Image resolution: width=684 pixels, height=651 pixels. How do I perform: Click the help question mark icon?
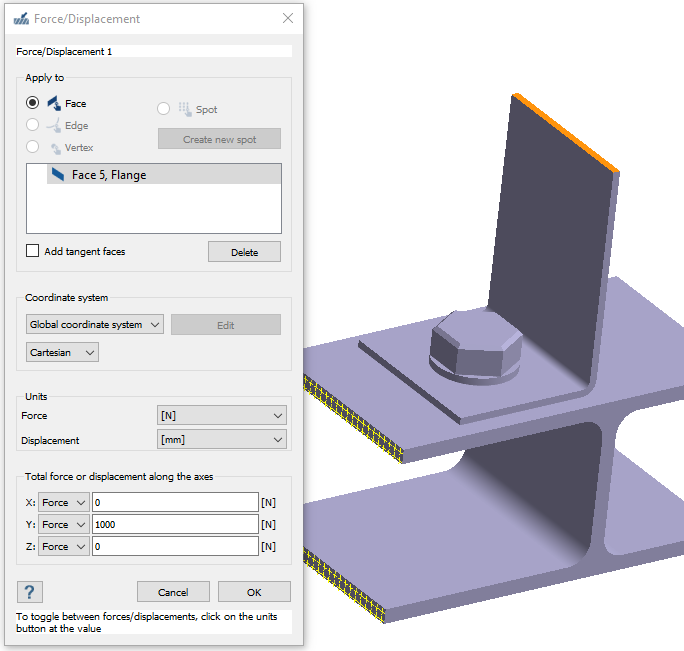click(30, 591)
